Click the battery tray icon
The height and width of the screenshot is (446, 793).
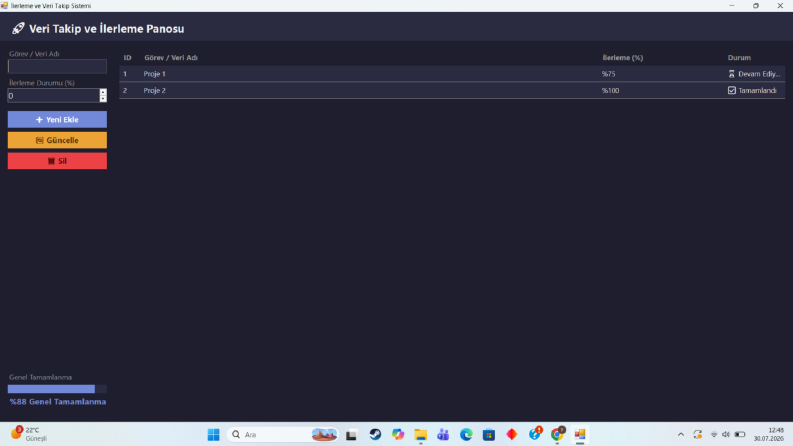740,434
